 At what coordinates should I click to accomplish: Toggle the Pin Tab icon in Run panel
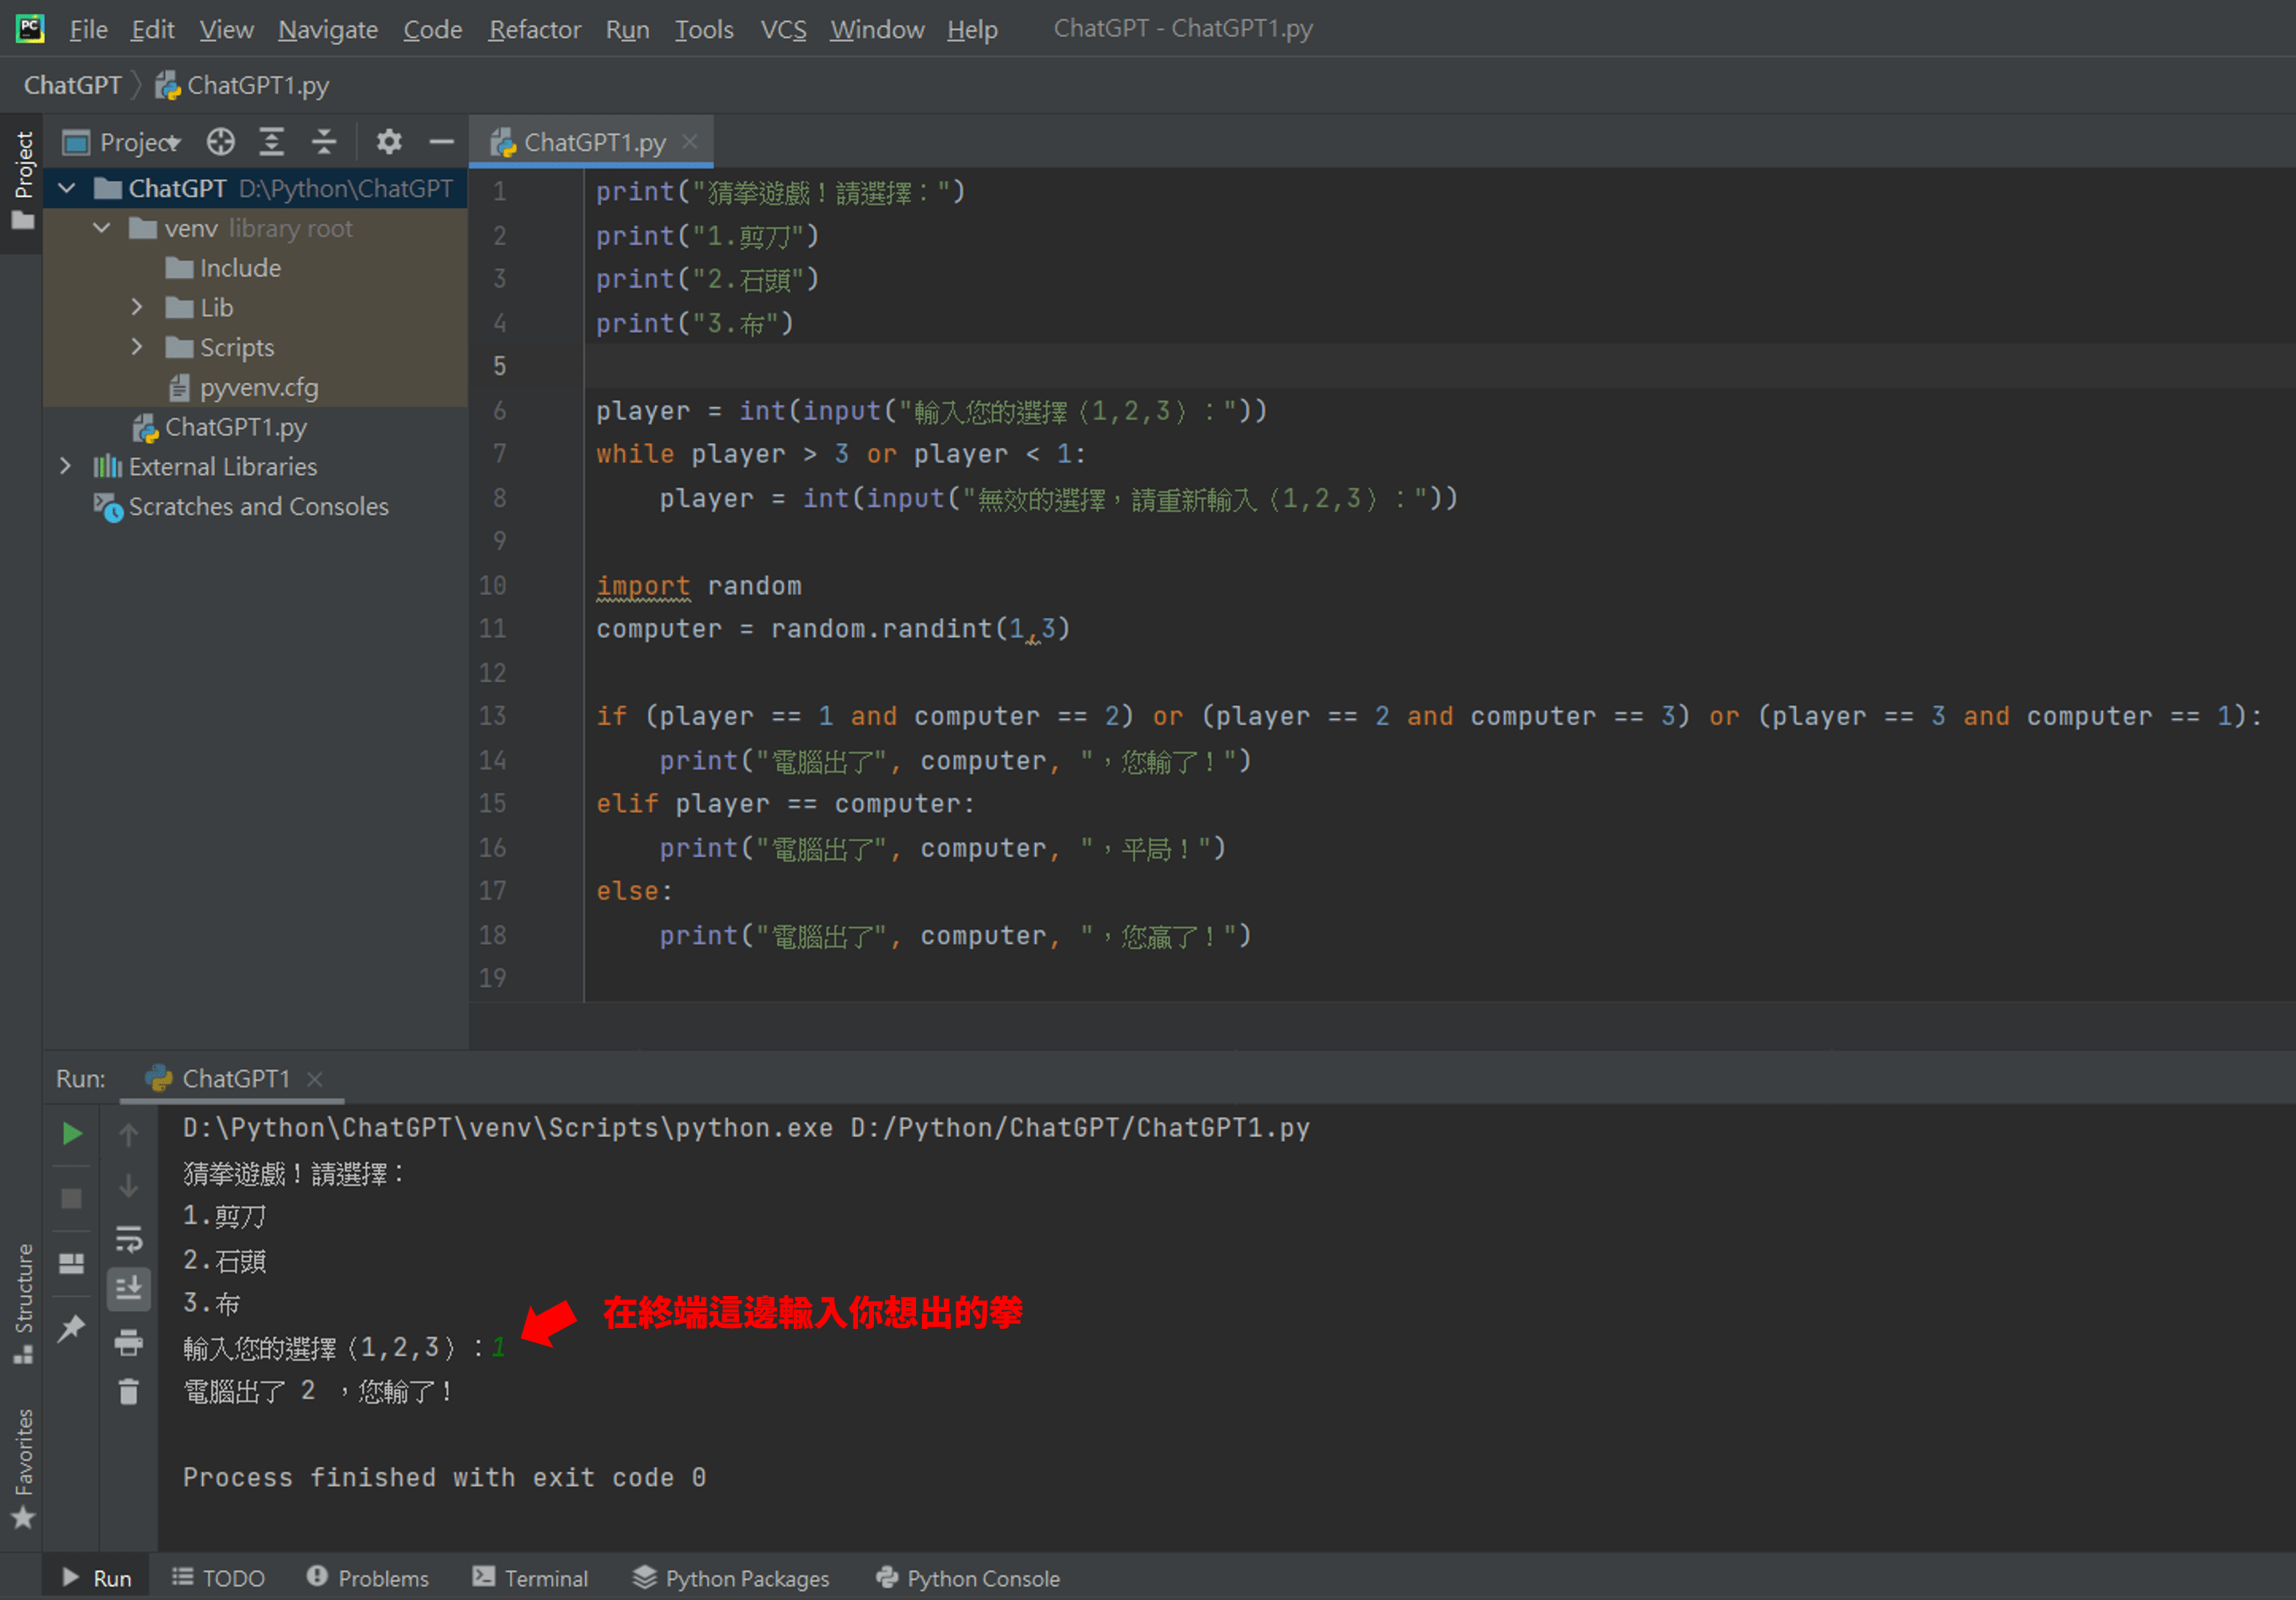tap(72, 1328)
